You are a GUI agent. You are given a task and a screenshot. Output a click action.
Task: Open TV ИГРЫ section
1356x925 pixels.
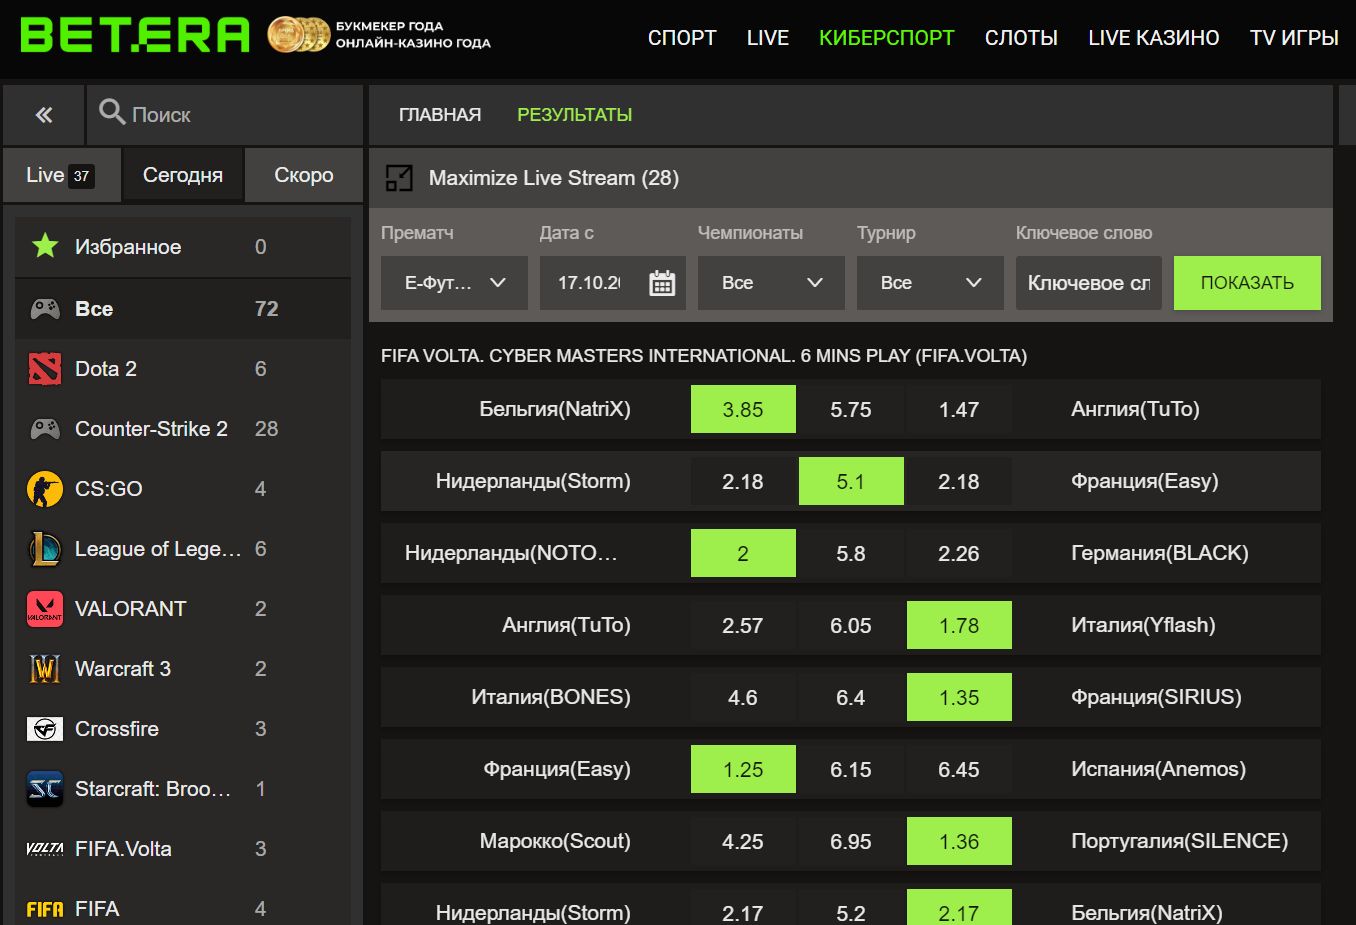point(1294,38)
